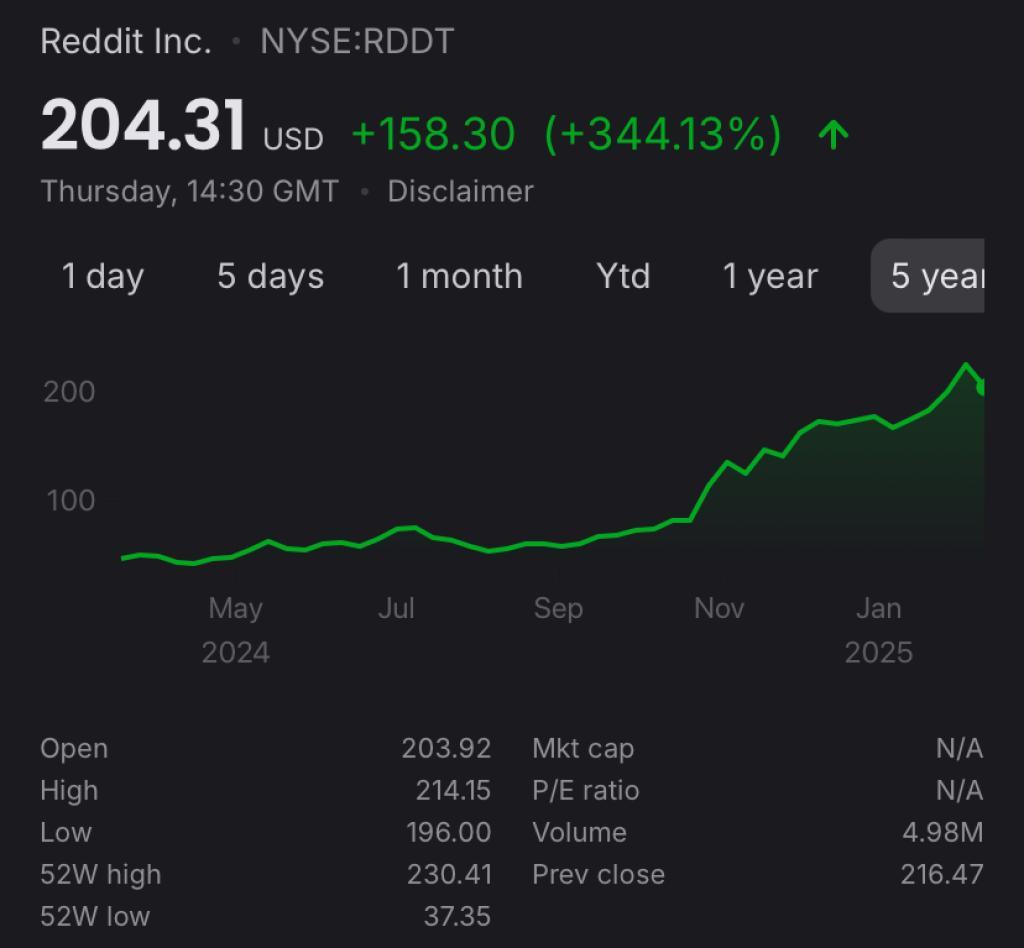Click the Open label in stats
Viewport: 1024px width, 948px height.
click(74, 748)
